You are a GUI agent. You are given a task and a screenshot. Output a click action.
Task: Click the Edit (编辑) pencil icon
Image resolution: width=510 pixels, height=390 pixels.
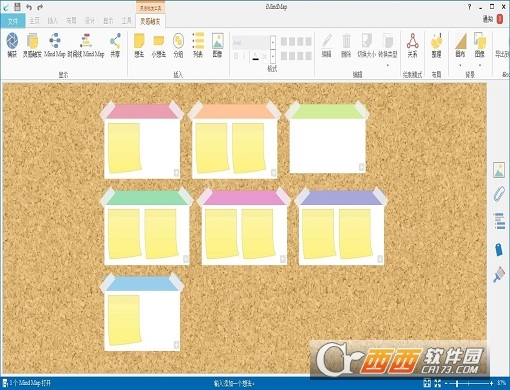click(x=327, y=41)
